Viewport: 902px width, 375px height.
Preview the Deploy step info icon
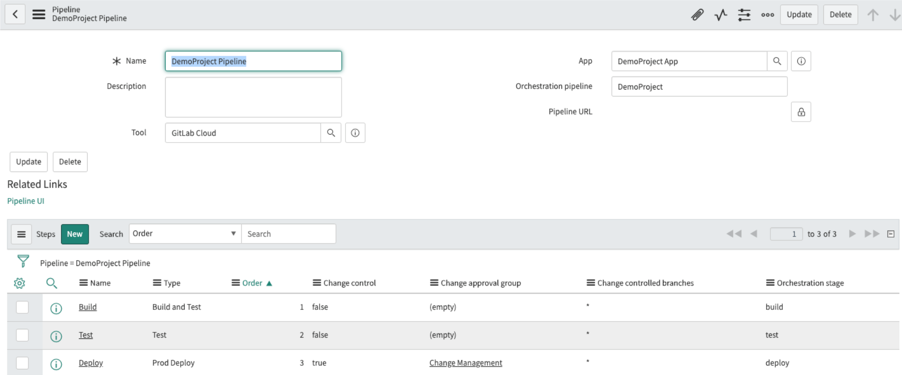(x=56, y=364)
